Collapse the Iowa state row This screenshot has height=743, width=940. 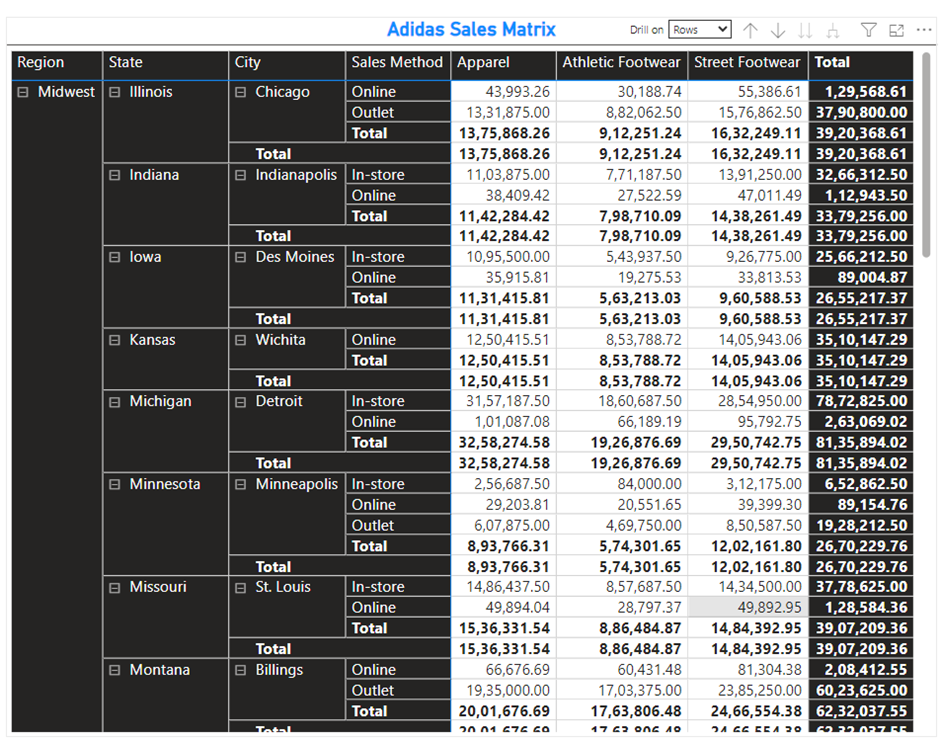[115, 257]
